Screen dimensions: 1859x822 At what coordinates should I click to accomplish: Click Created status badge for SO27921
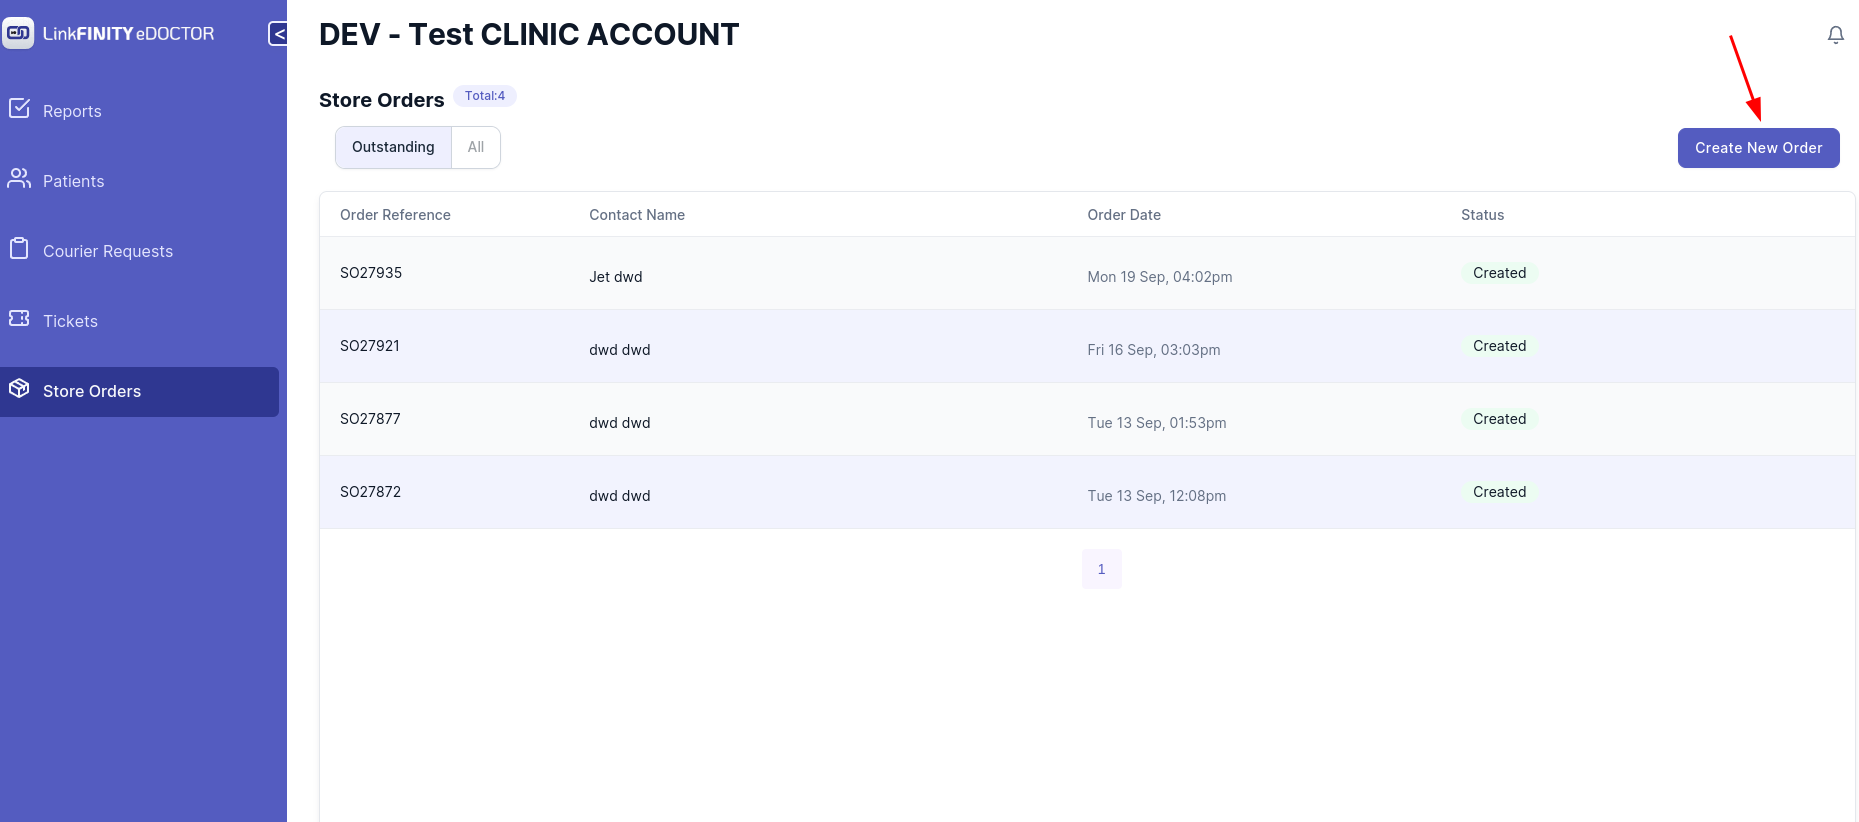click(1499, 346)
